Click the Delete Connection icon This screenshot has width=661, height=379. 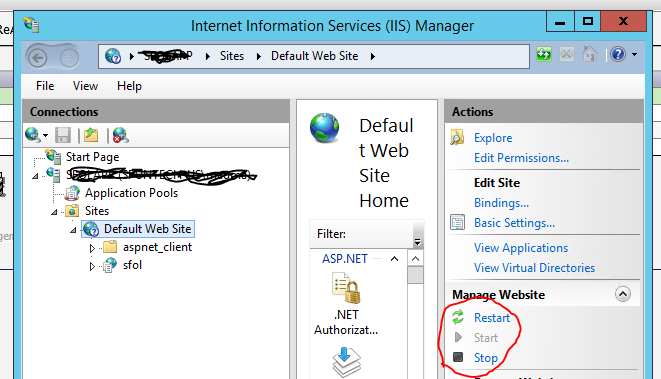(x=120, y=135)
